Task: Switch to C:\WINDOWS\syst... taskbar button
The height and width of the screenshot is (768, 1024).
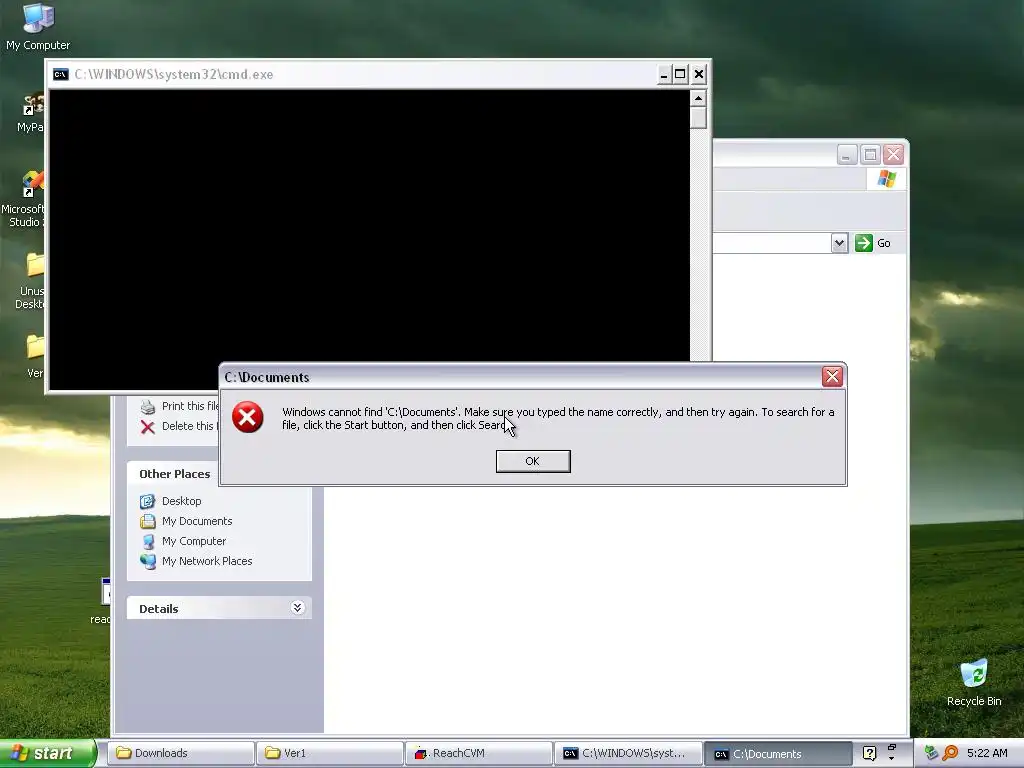Action: click(x=628, y=753)
